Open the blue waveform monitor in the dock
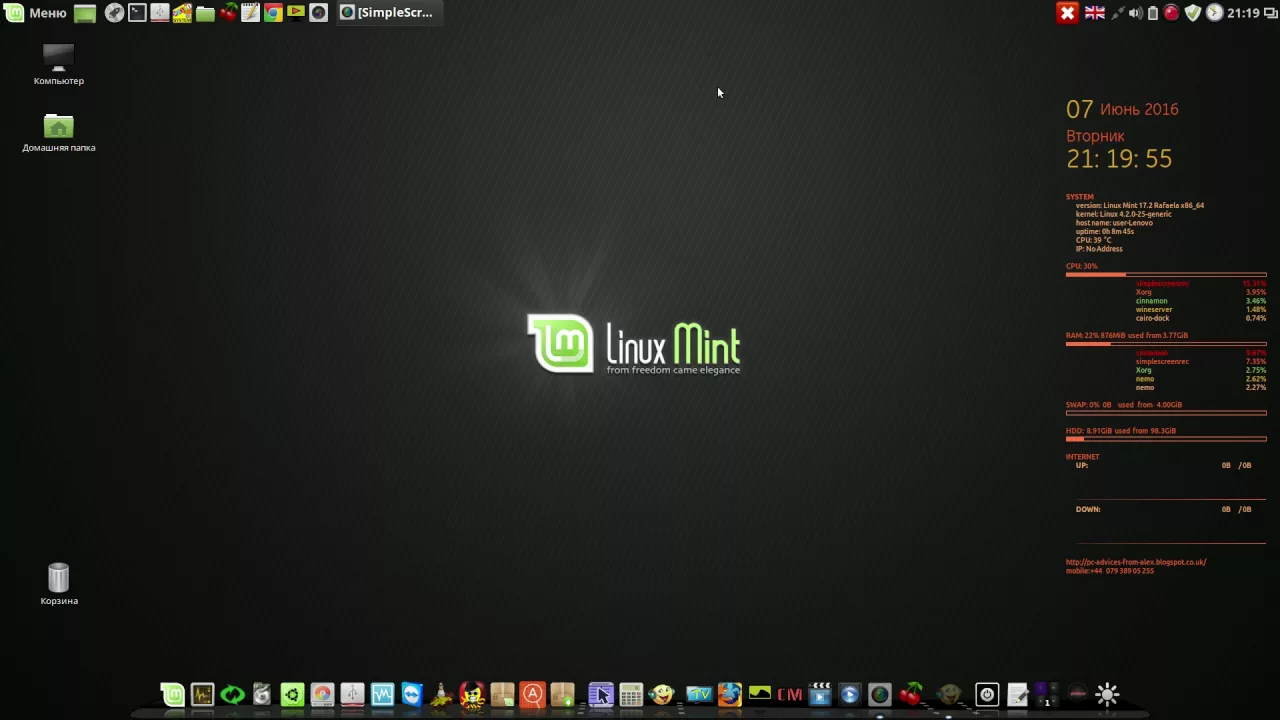The width and height of the screenshot is (1280, 720). point(382,694)
